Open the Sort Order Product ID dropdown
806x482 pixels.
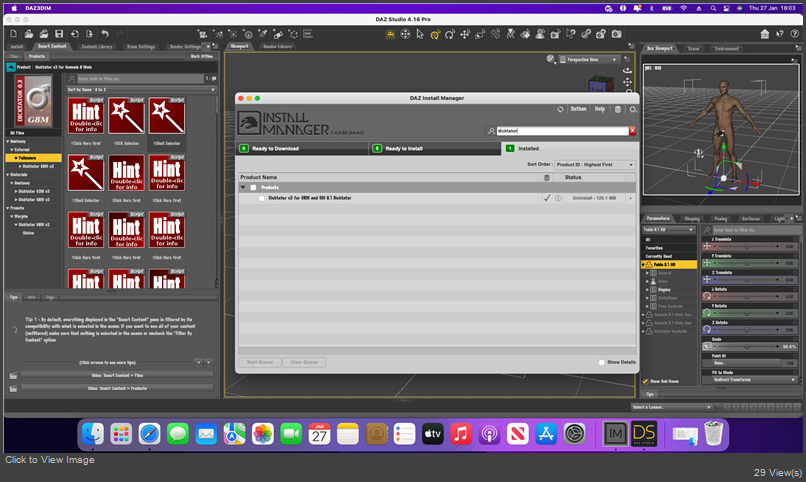[x=595, y=164]
